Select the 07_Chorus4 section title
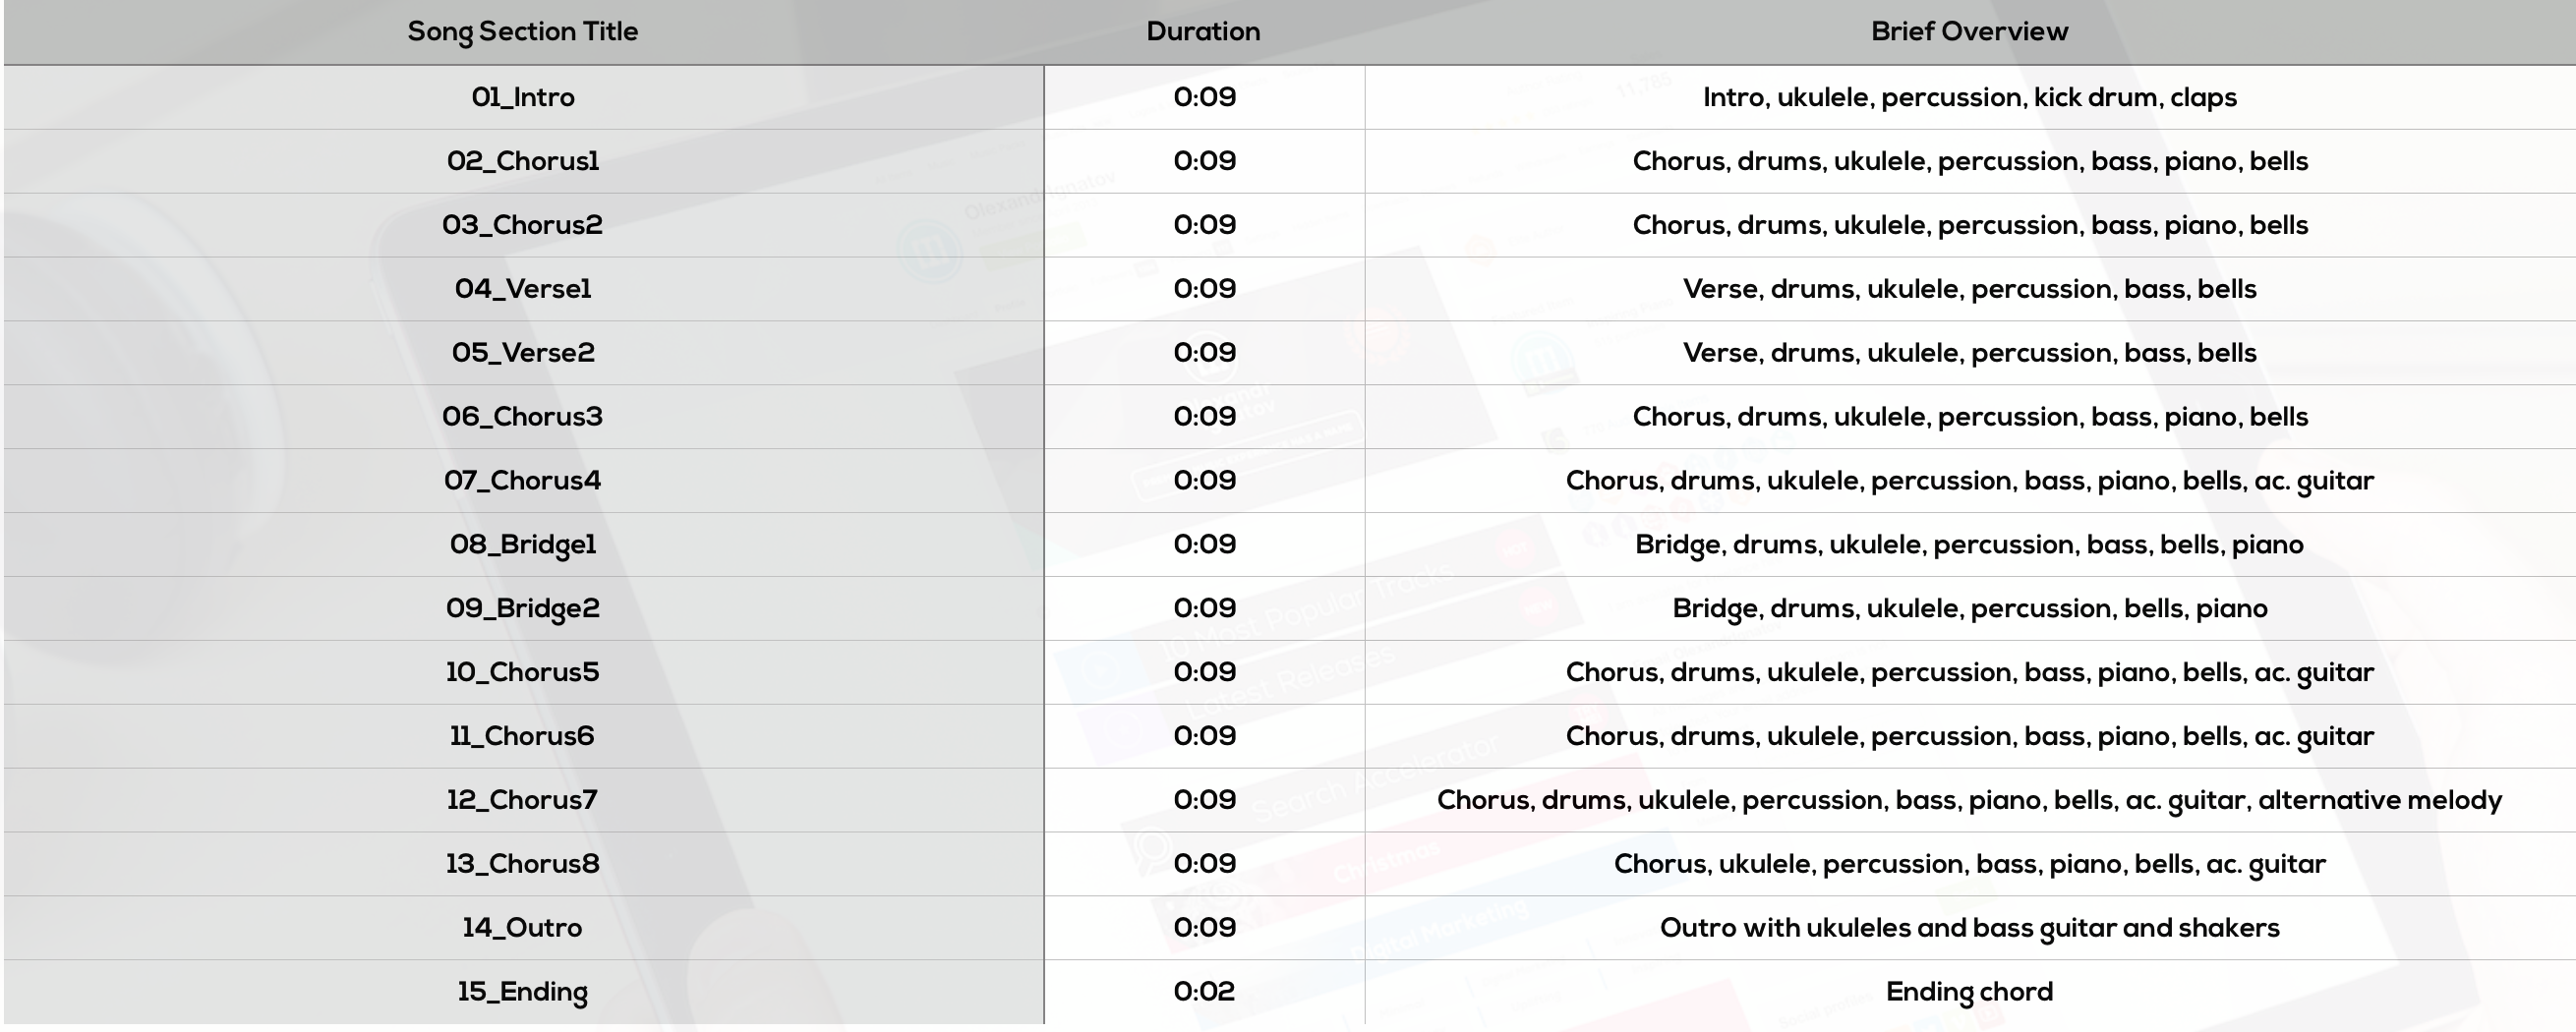Image resolution: width=2576 pixels, height=1032 pixels. 523,481
